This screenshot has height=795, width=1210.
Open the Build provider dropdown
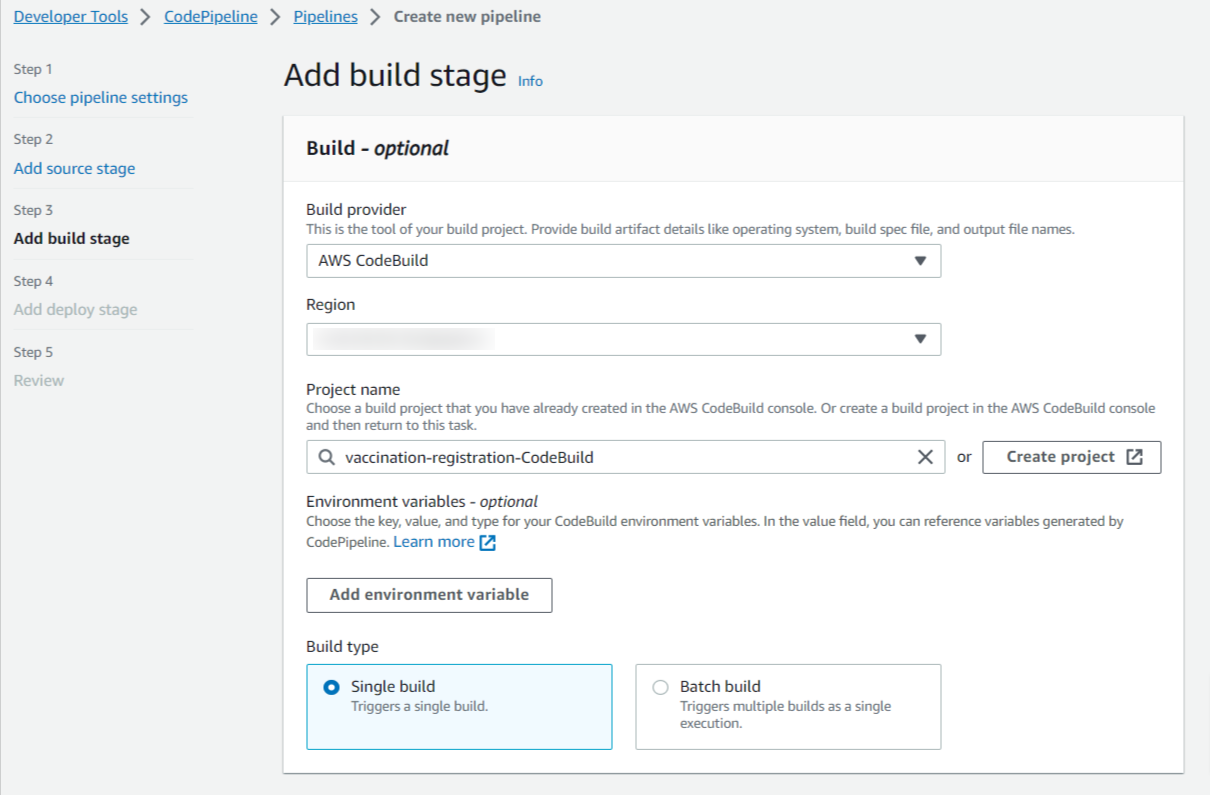point(623,261)
